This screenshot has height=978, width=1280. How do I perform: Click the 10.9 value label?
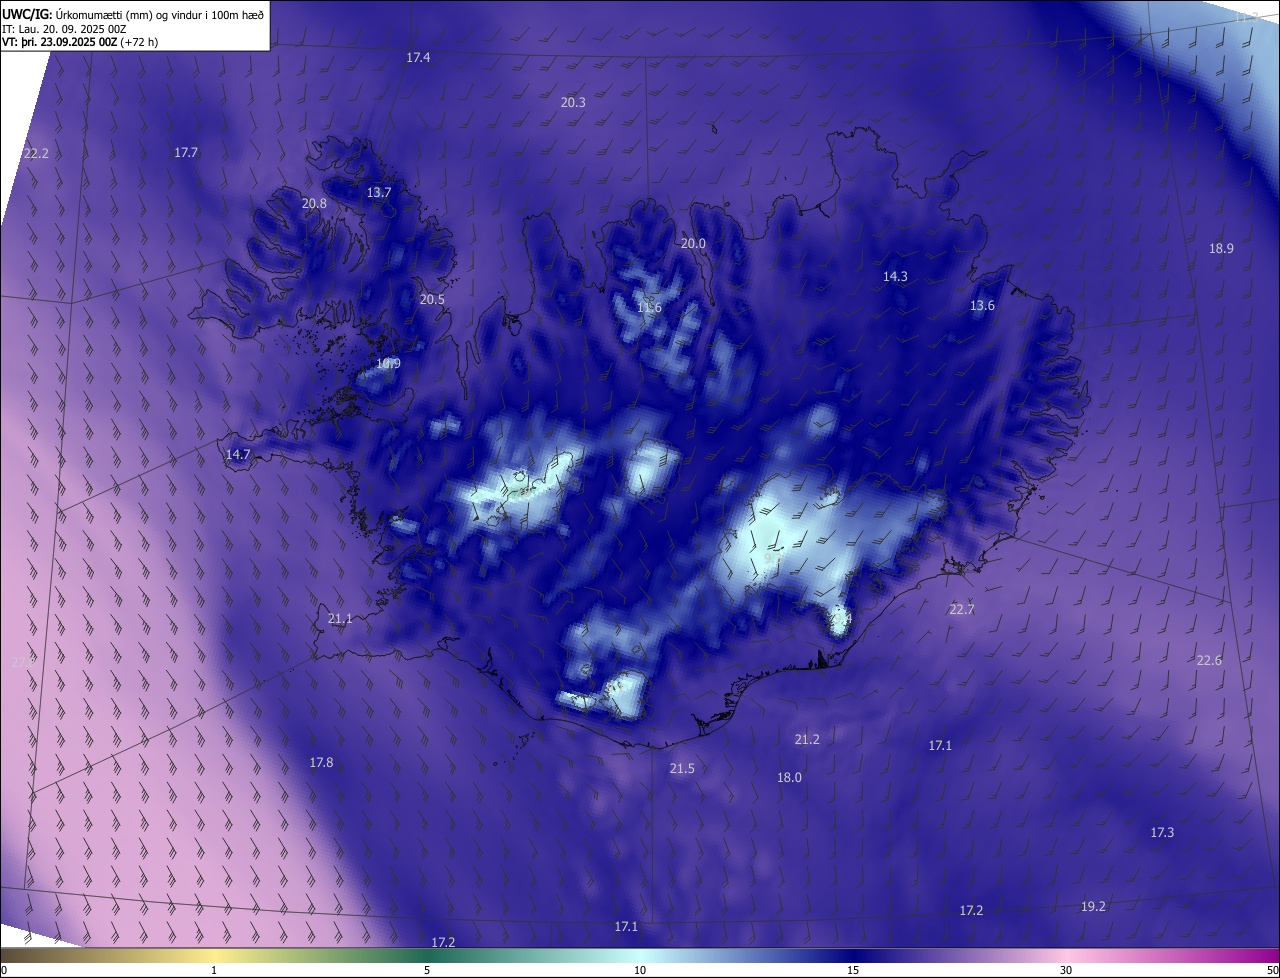point(388,364)
